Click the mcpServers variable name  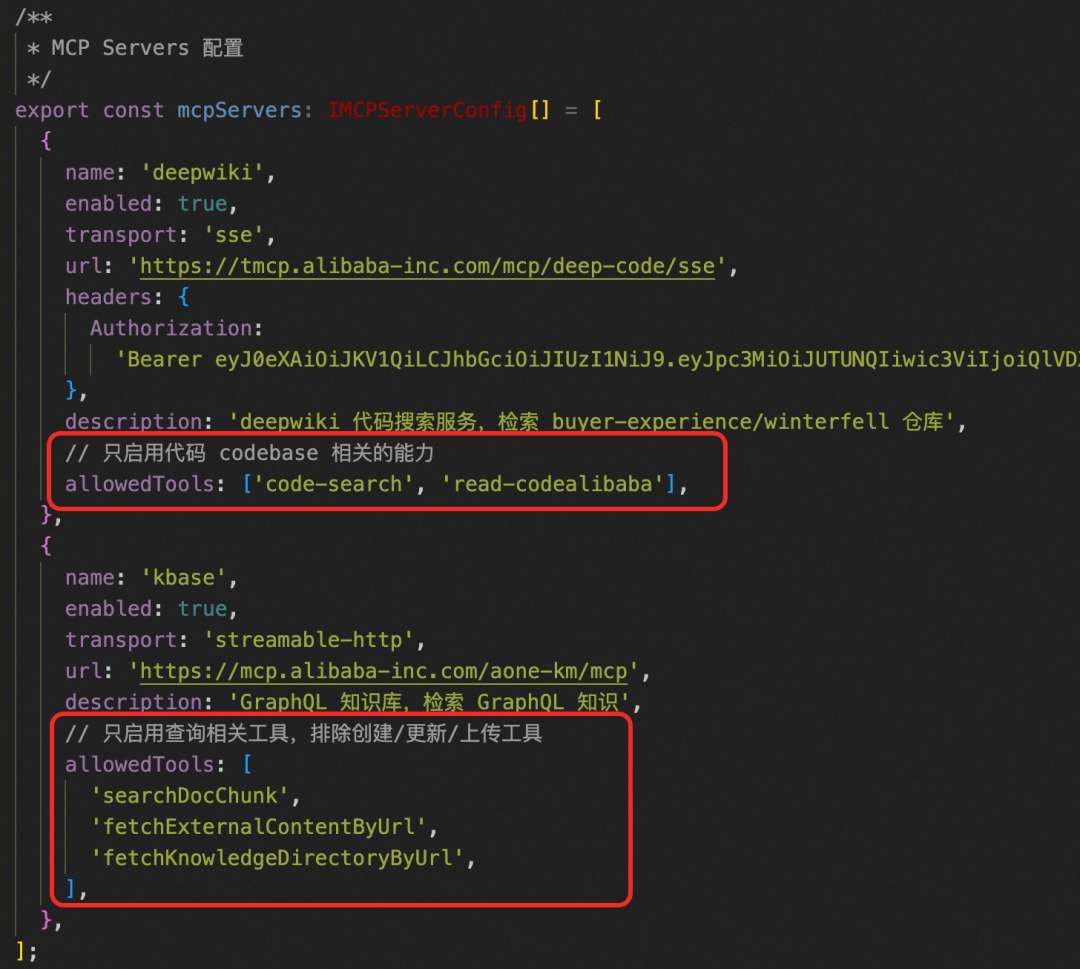[240, 110]
